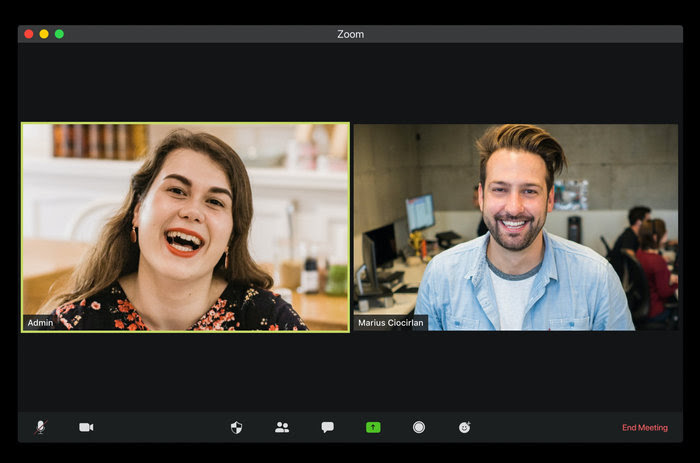Close the Zoom window with red button
The image size is (700, 463).
pos(29,34)
